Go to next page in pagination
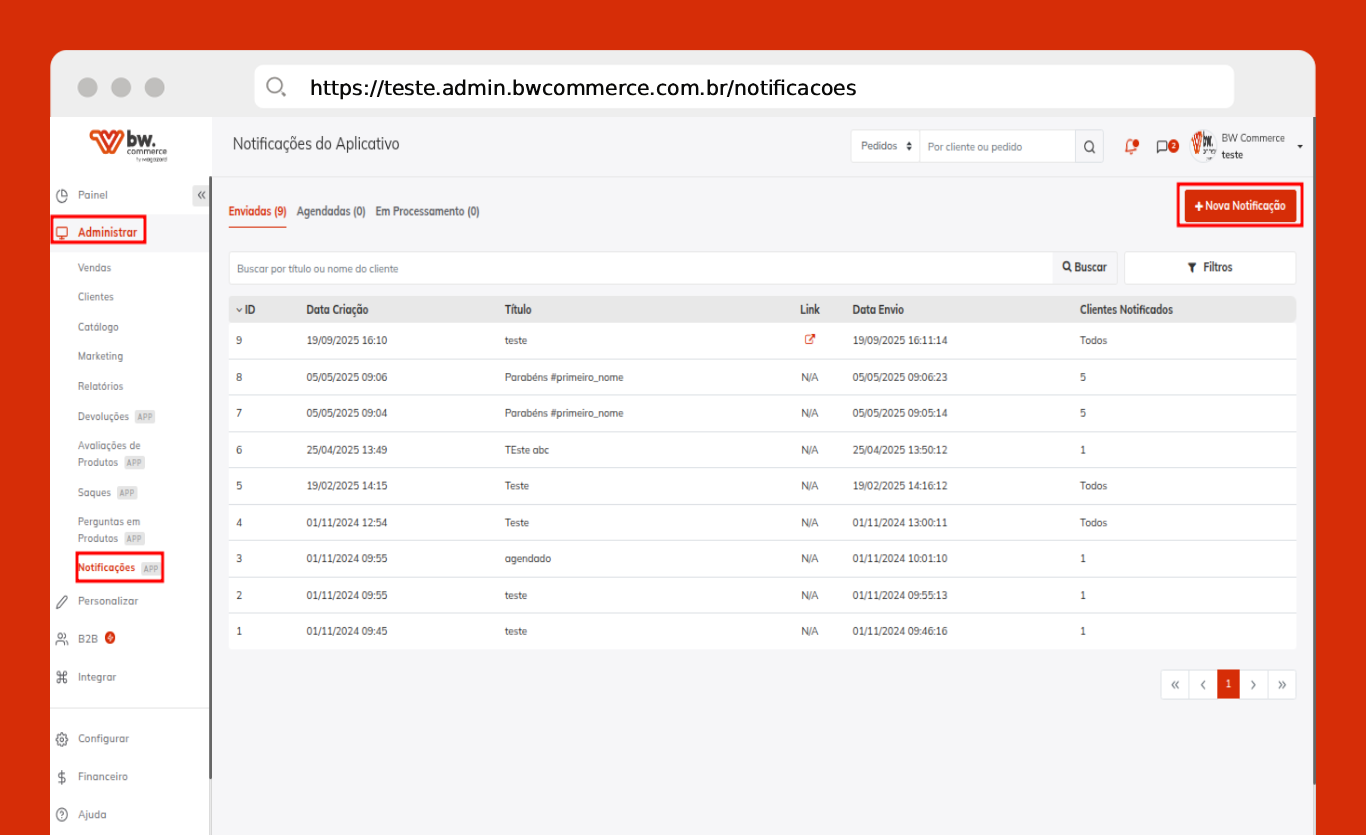Image resolution: width=1366 pixels, height=835 pixels. [x=1254, y=685]
